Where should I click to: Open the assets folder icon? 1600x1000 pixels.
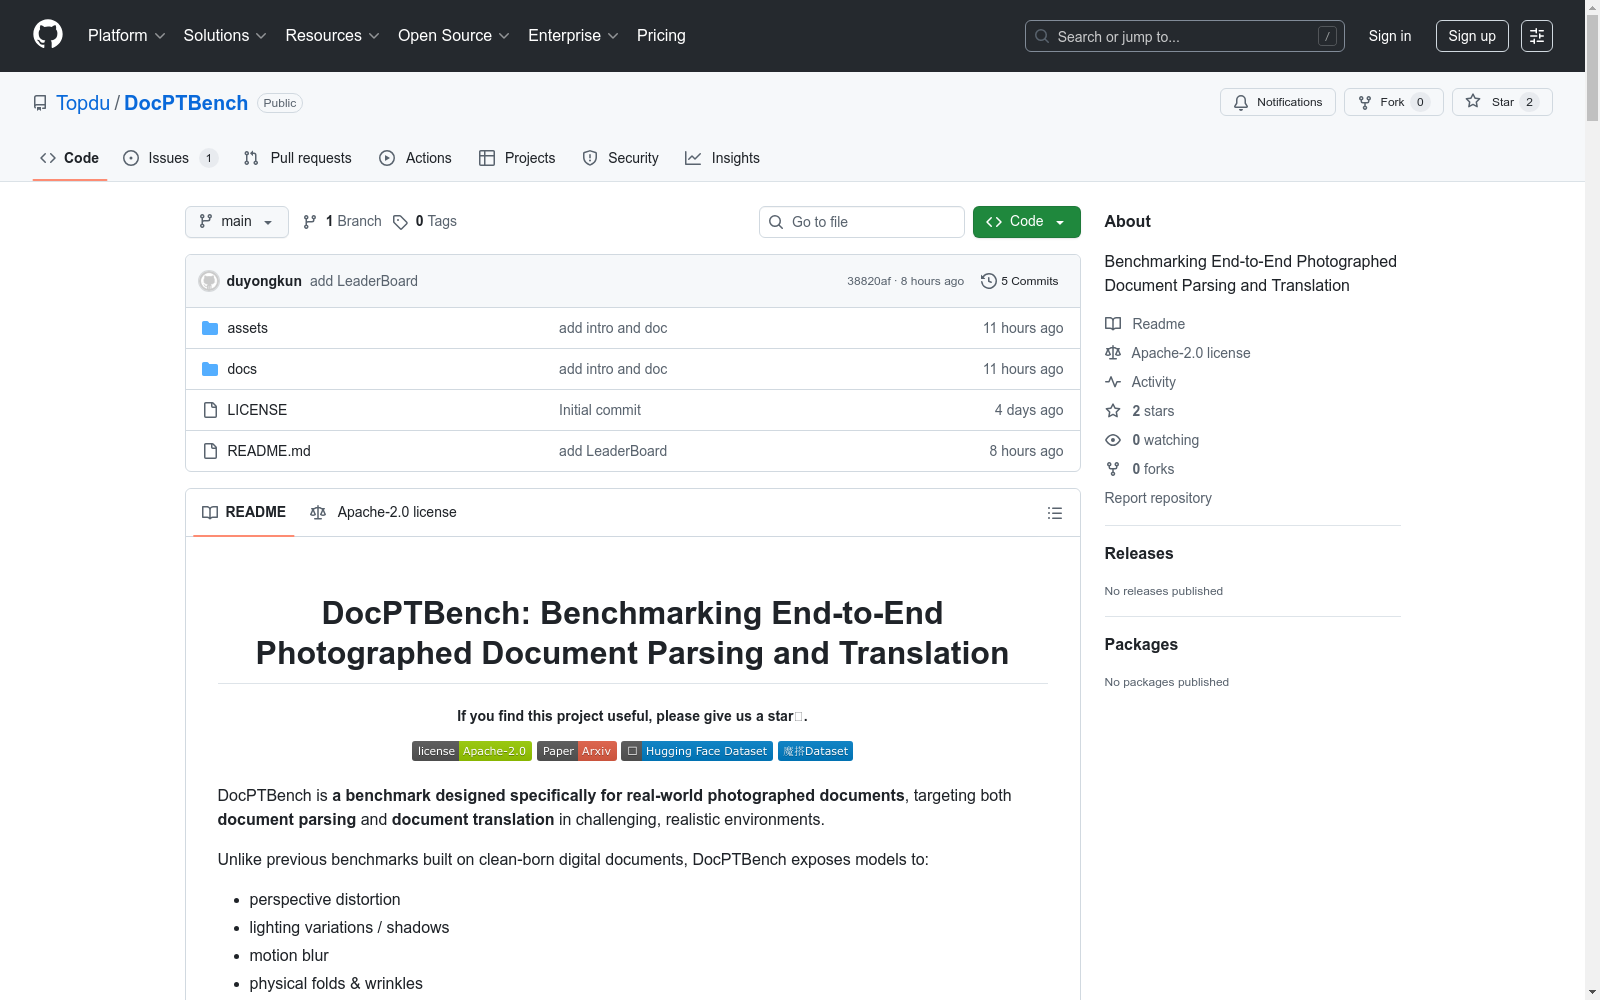(210, 328)
